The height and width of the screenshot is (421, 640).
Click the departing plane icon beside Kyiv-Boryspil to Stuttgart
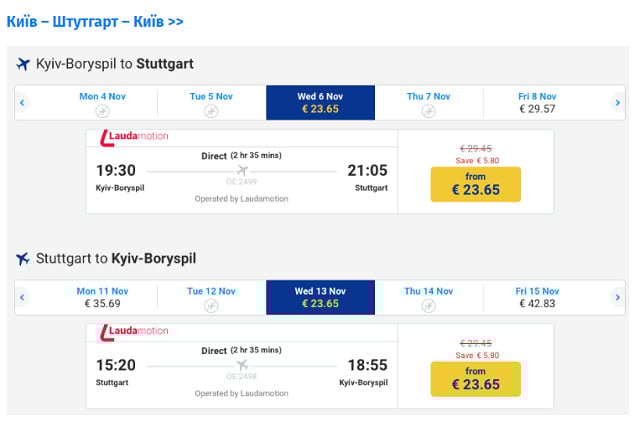tap(23, 65)
